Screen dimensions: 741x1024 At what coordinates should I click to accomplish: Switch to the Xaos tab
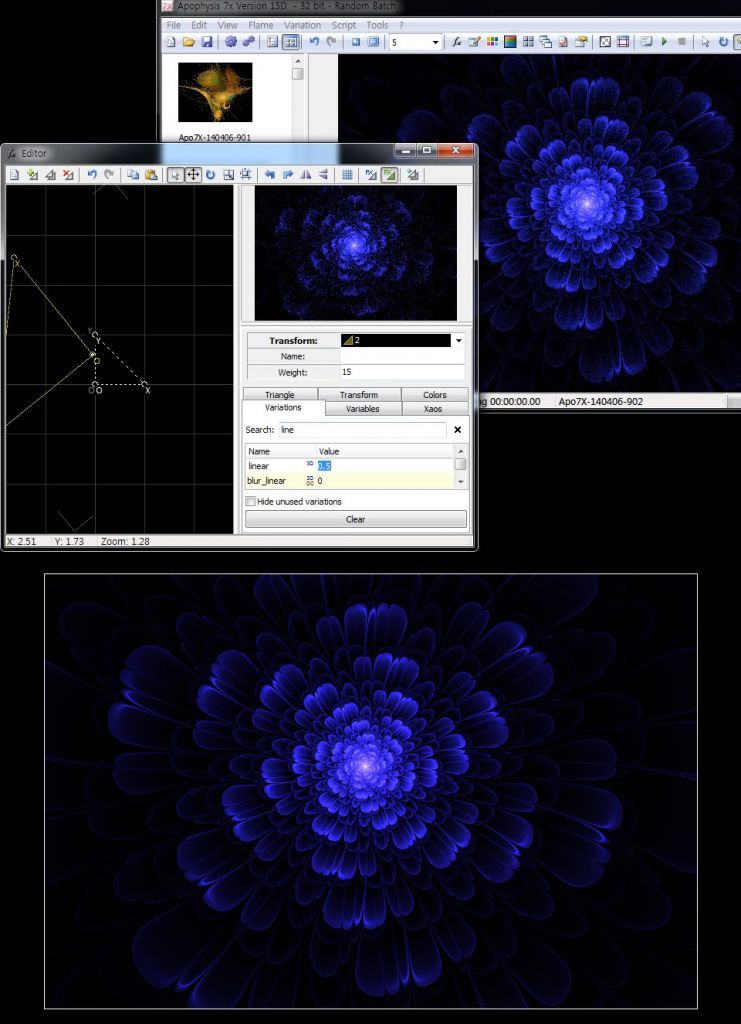point(433,409)
